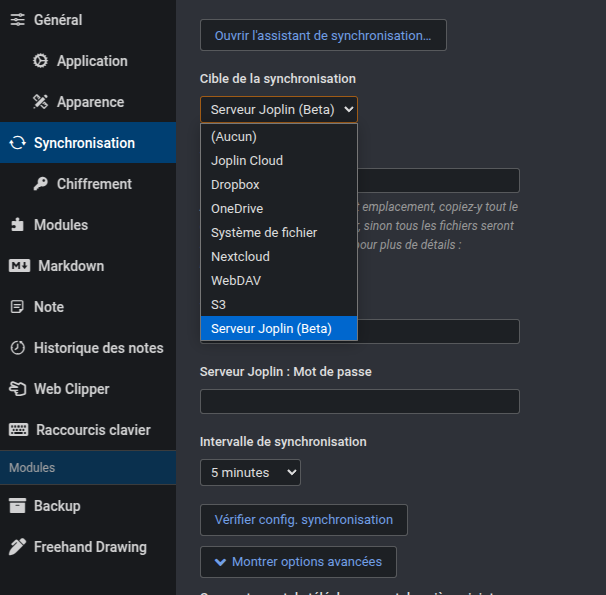
Task: Open the Backup plugin settings
Action: 88,505
